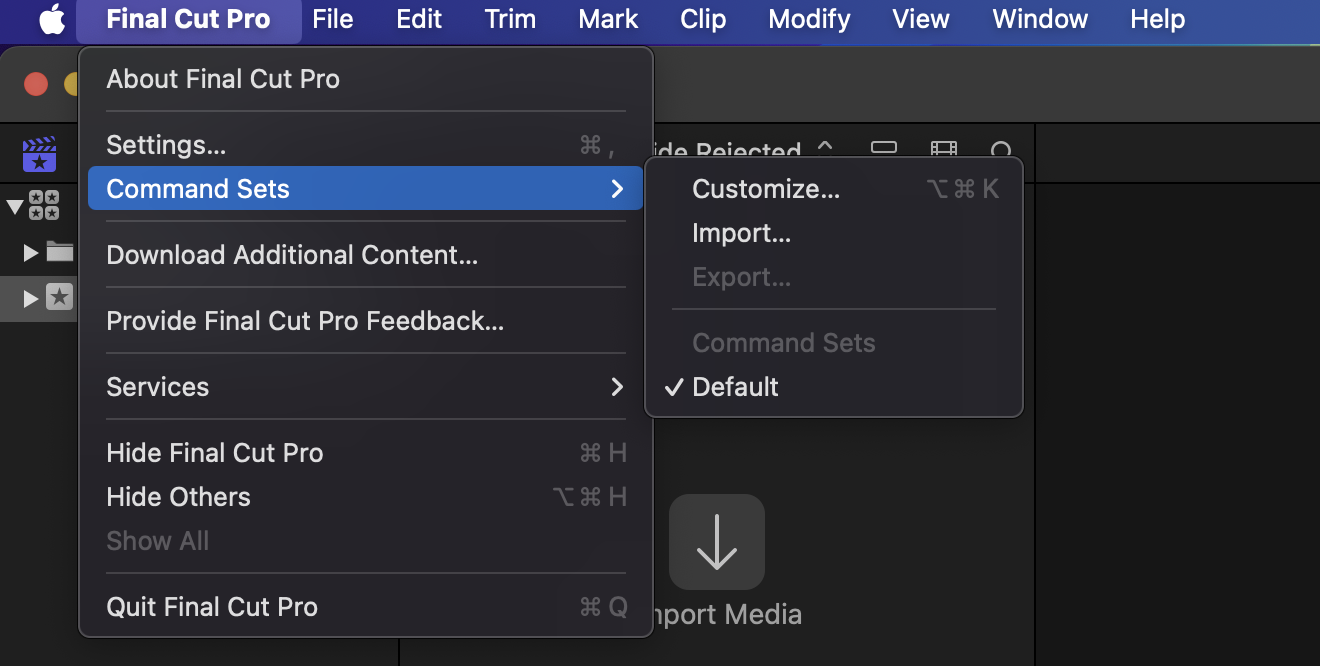The width and height of the screenshot is (1320, 666).
Task: Select the star event icon in sidebar
Action: point(60,297)
